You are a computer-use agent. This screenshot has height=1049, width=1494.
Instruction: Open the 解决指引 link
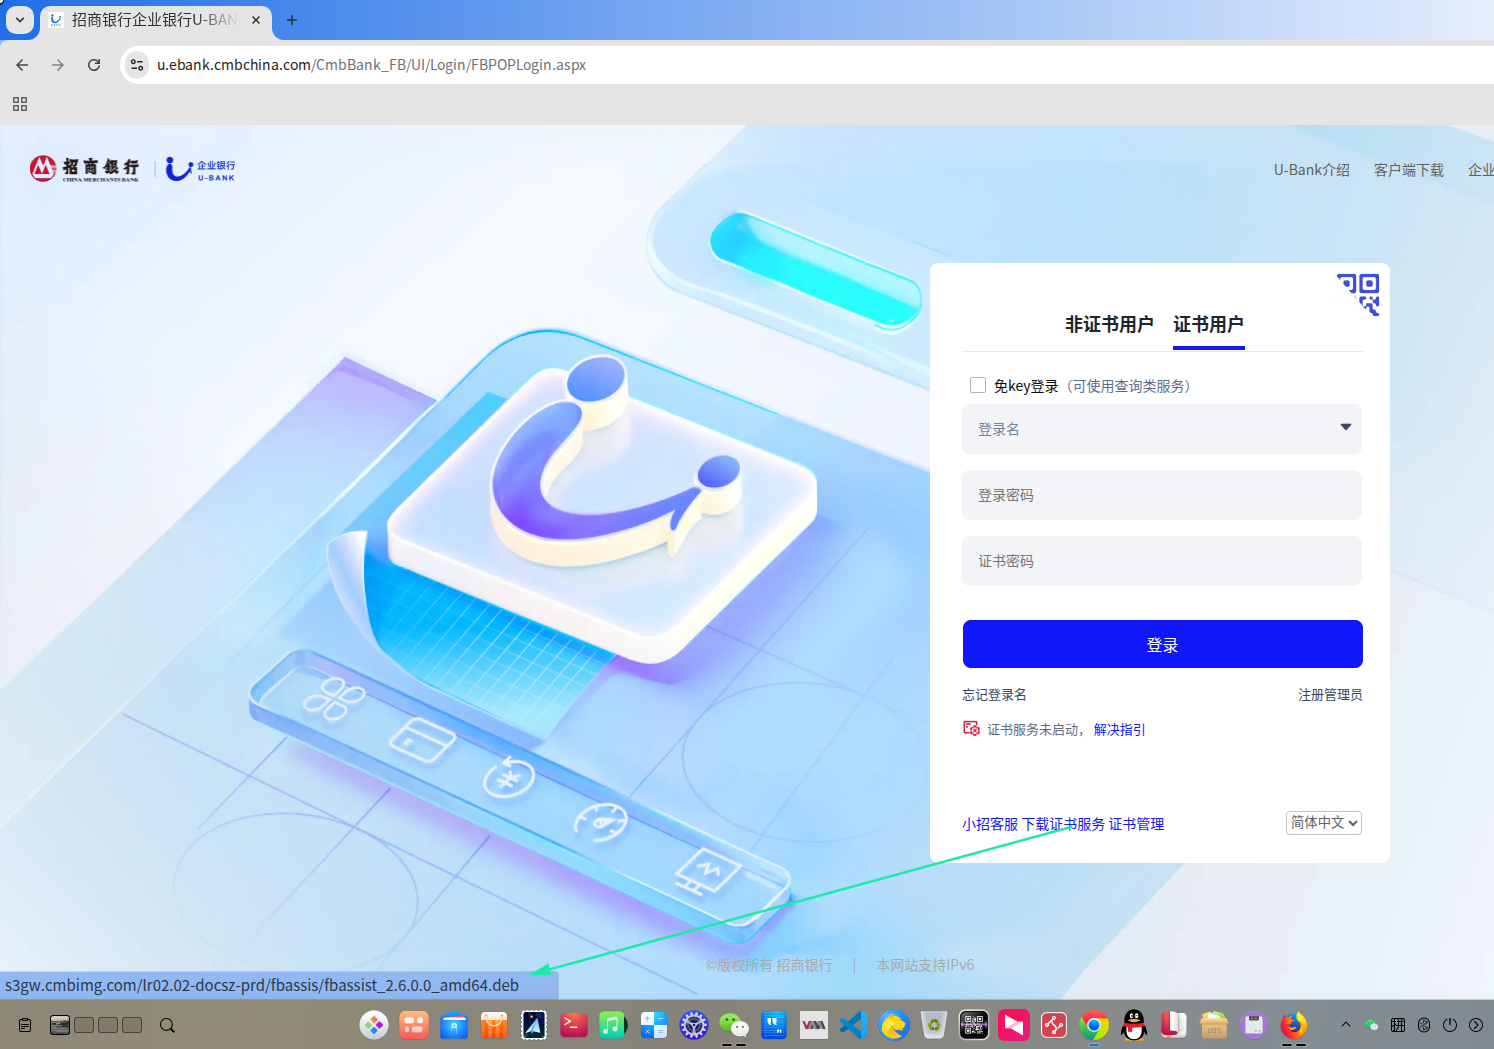1120,729
